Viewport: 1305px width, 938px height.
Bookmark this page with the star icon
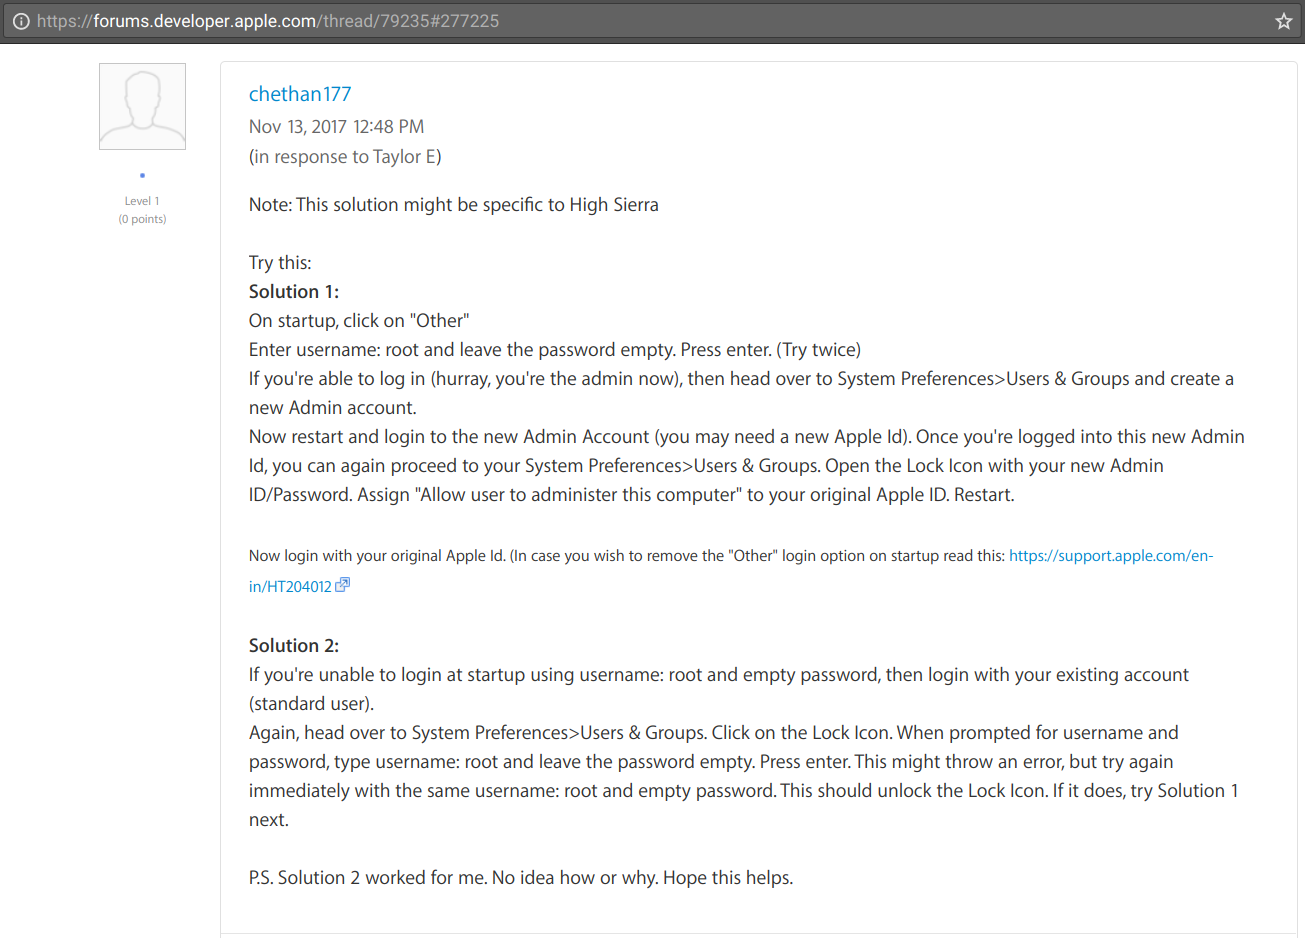point(1284,21)
